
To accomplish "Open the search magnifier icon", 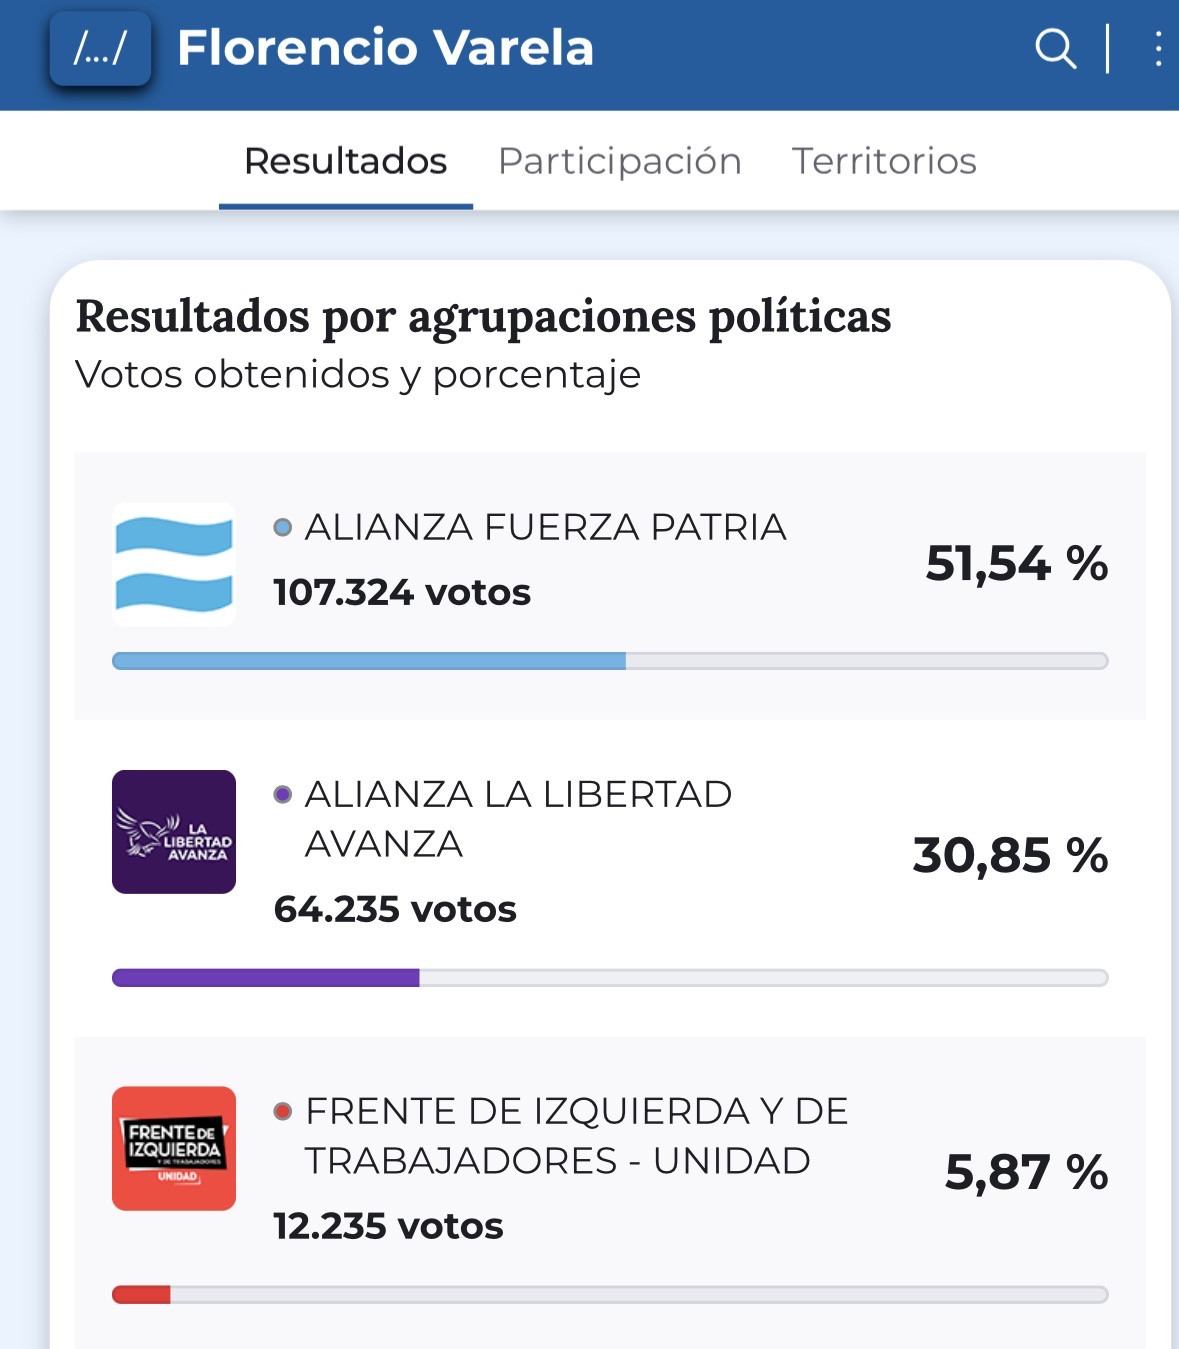I will pyautogui.click(x=1055, y=48).
